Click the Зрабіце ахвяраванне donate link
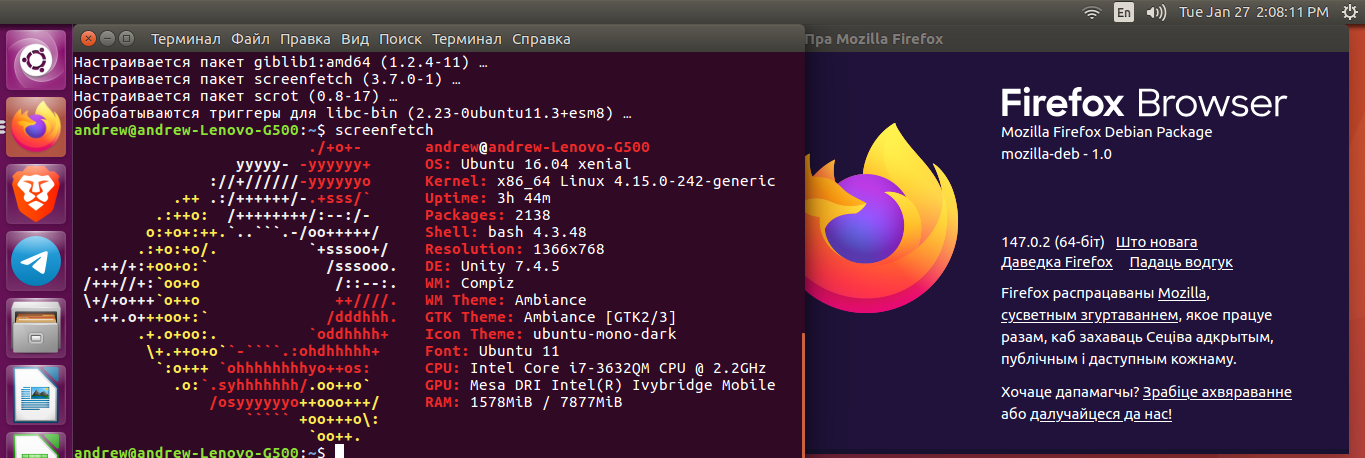The image size is (1365, 458). [1217, 392]
